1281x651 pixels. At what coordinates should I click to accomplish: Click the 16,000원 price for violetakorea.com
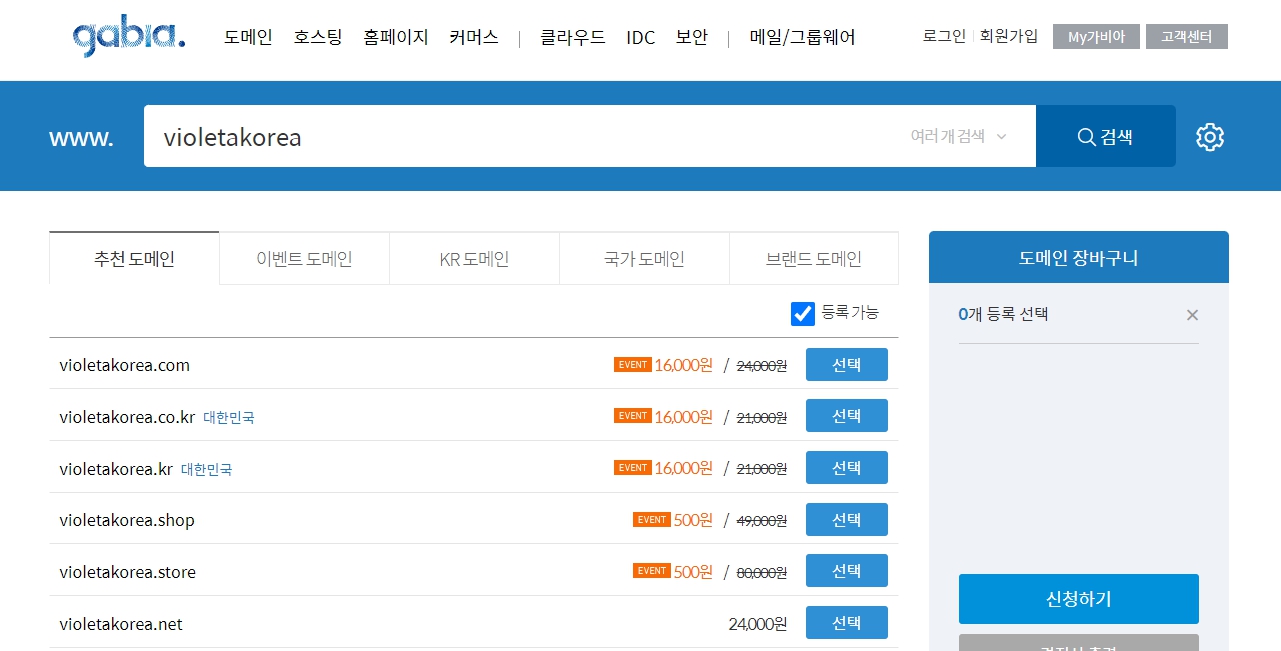(684, 365)
